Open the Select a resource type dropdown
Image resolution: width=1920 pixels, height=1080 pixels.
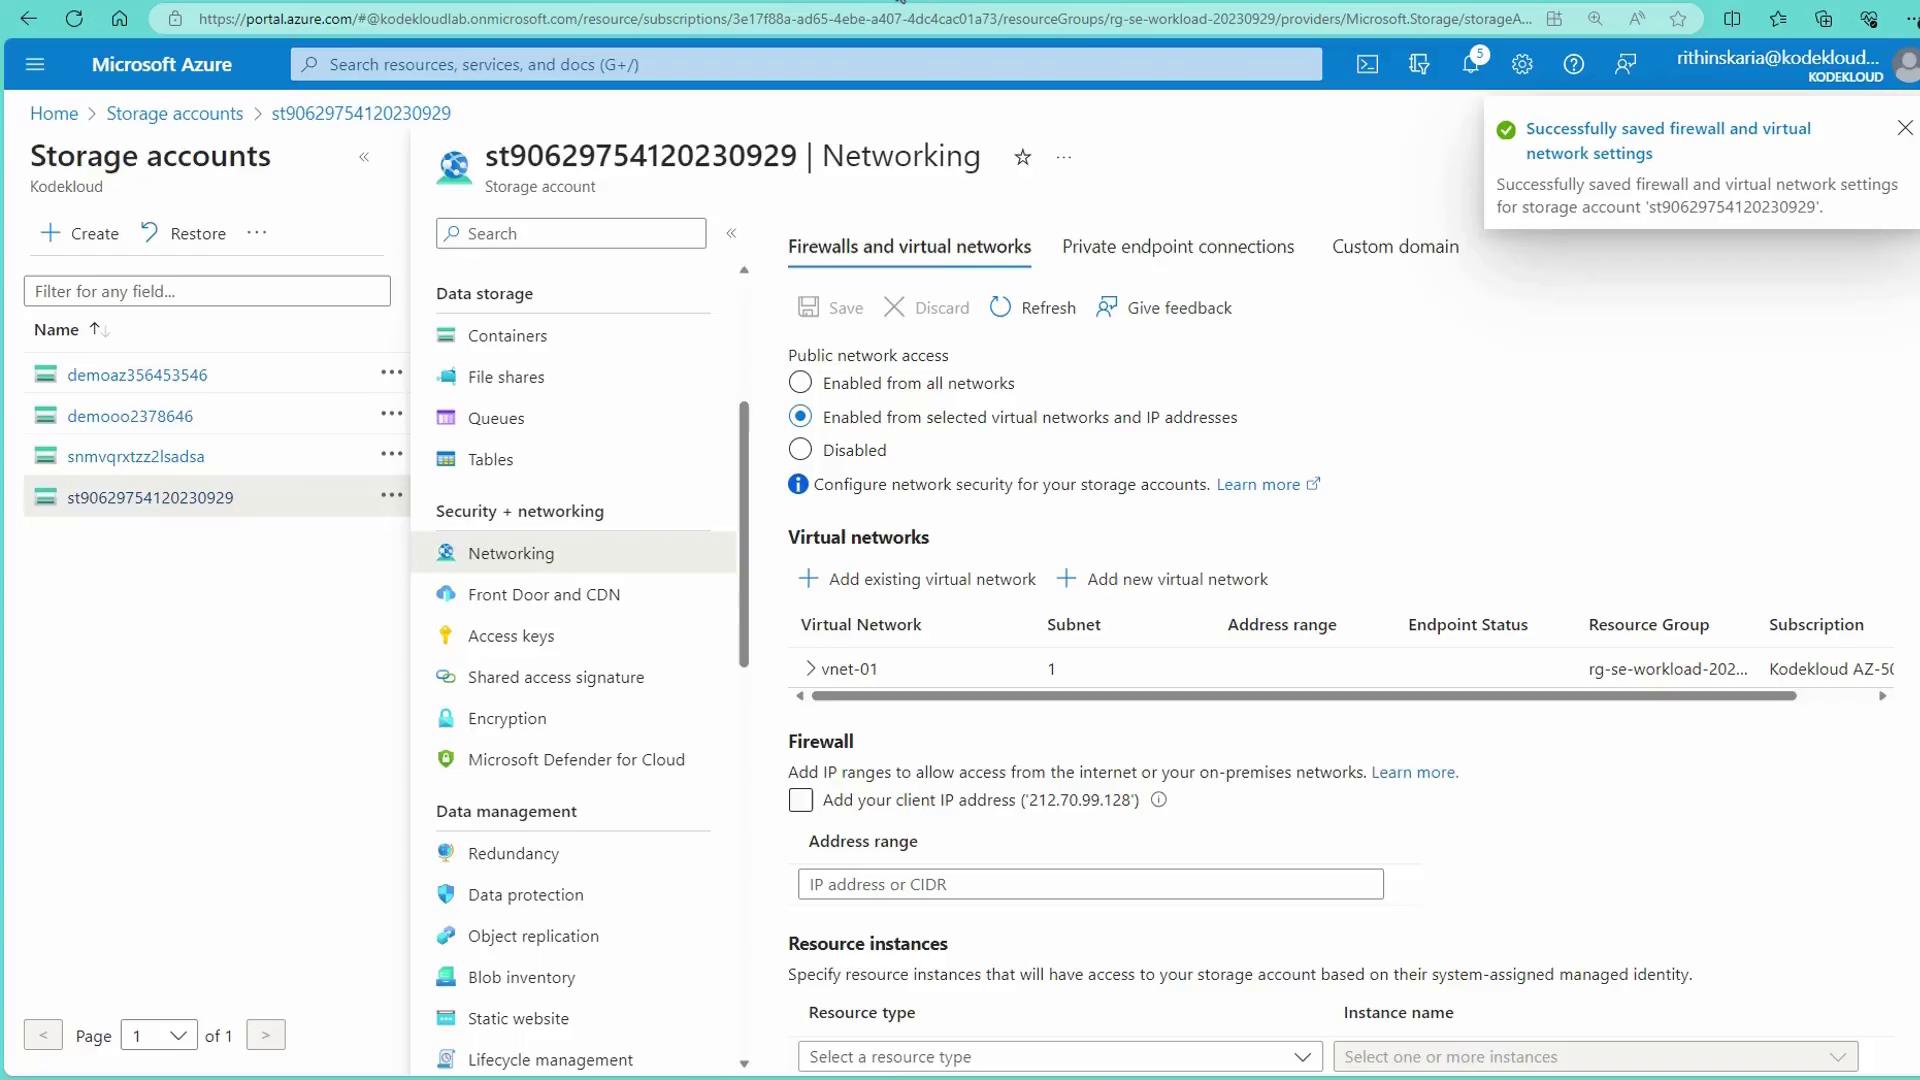click(x=1060, y=1057)
